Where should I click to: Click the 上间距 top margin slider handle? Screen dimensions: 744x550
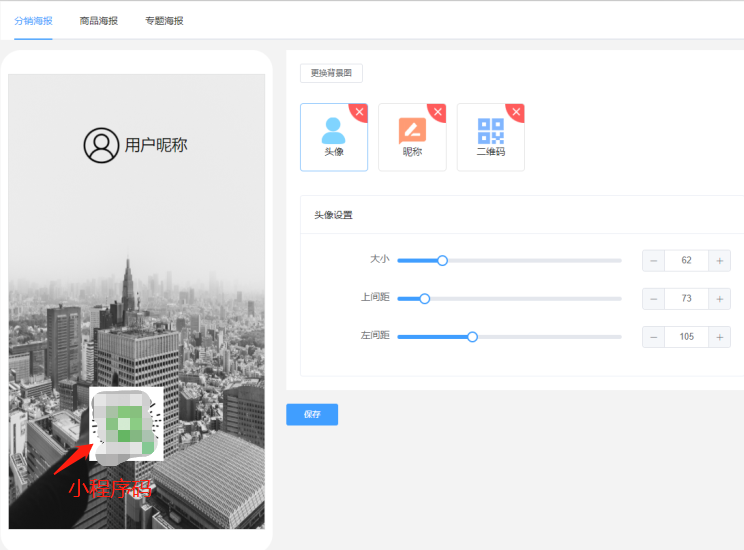[x=425, y=298]
